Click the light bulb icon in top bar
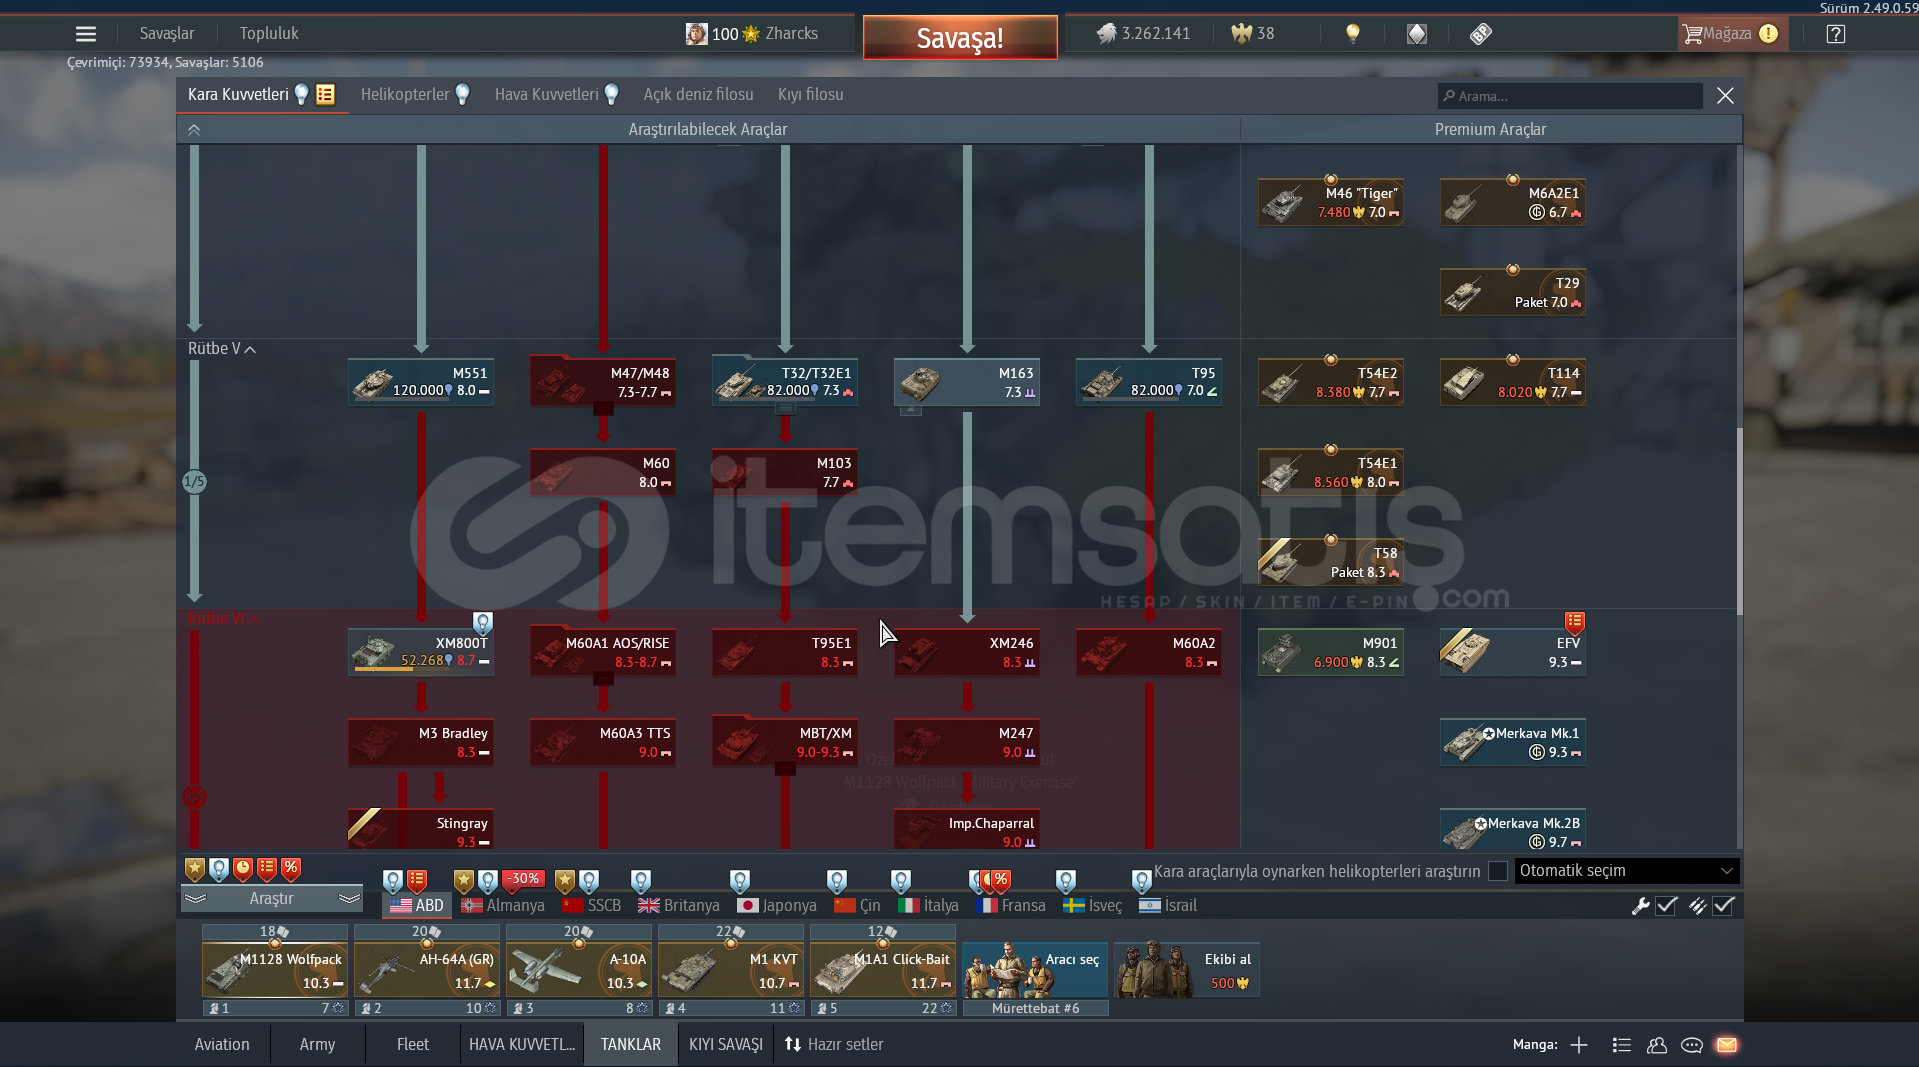 click(1352, 34)
